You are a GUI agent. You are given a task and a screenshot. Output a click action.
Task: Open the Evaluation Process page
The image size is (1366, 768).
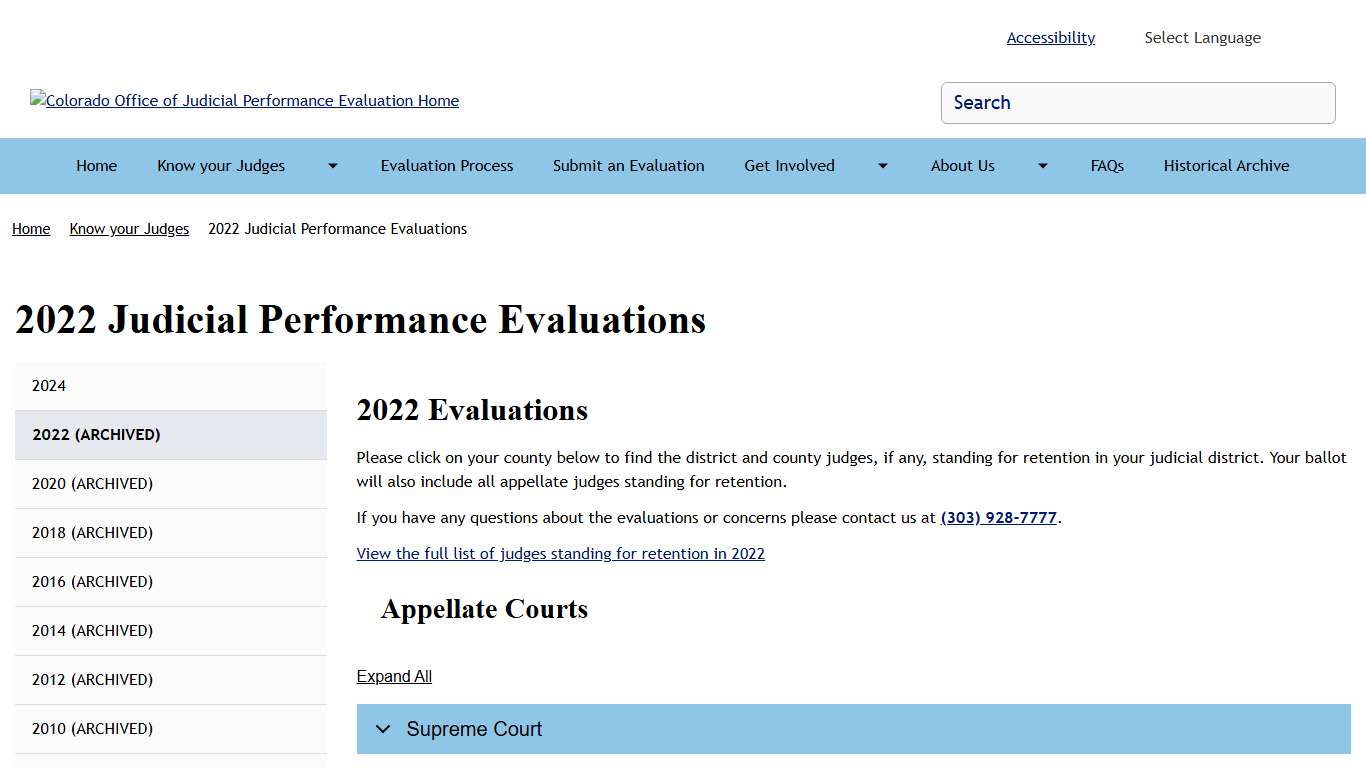(446, 166)
